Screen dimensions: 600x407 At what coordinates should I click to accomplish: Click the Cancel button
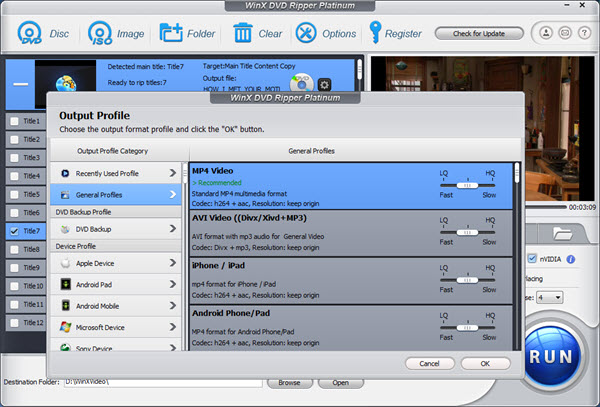[429, 363]
